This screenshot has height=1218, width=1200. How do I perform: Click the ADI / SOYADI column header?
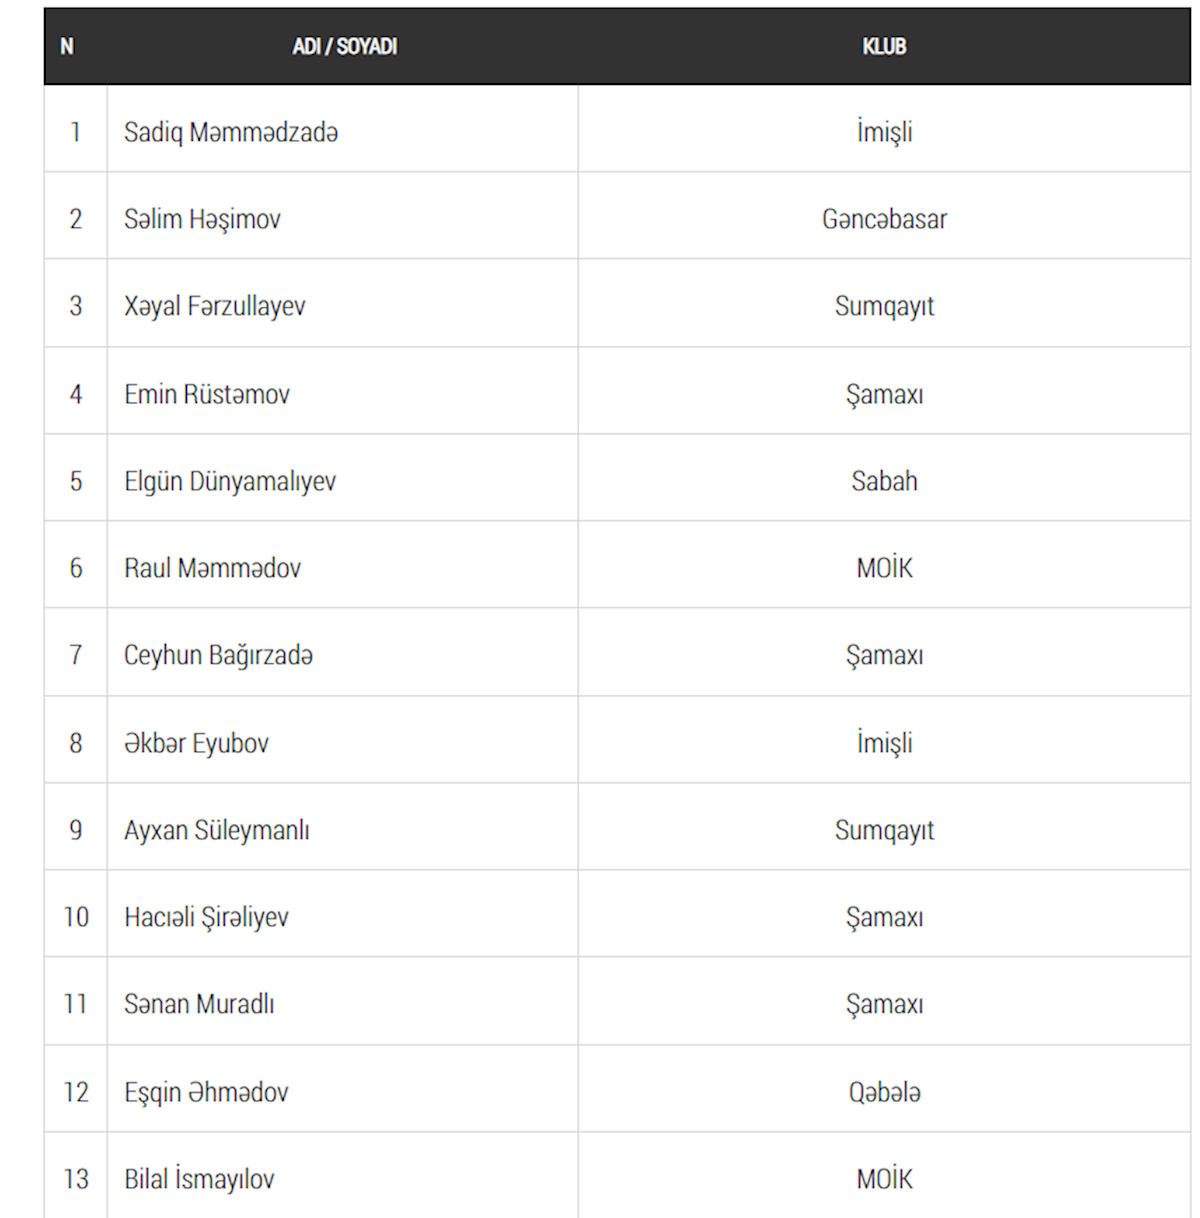[x=344, y=46]
